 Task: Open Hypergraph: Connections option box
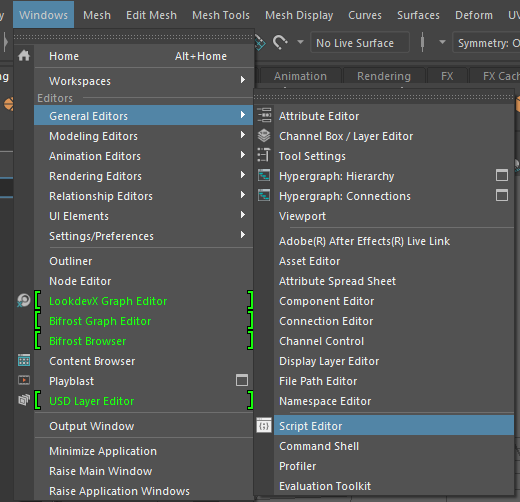click(x=502, y=195)
